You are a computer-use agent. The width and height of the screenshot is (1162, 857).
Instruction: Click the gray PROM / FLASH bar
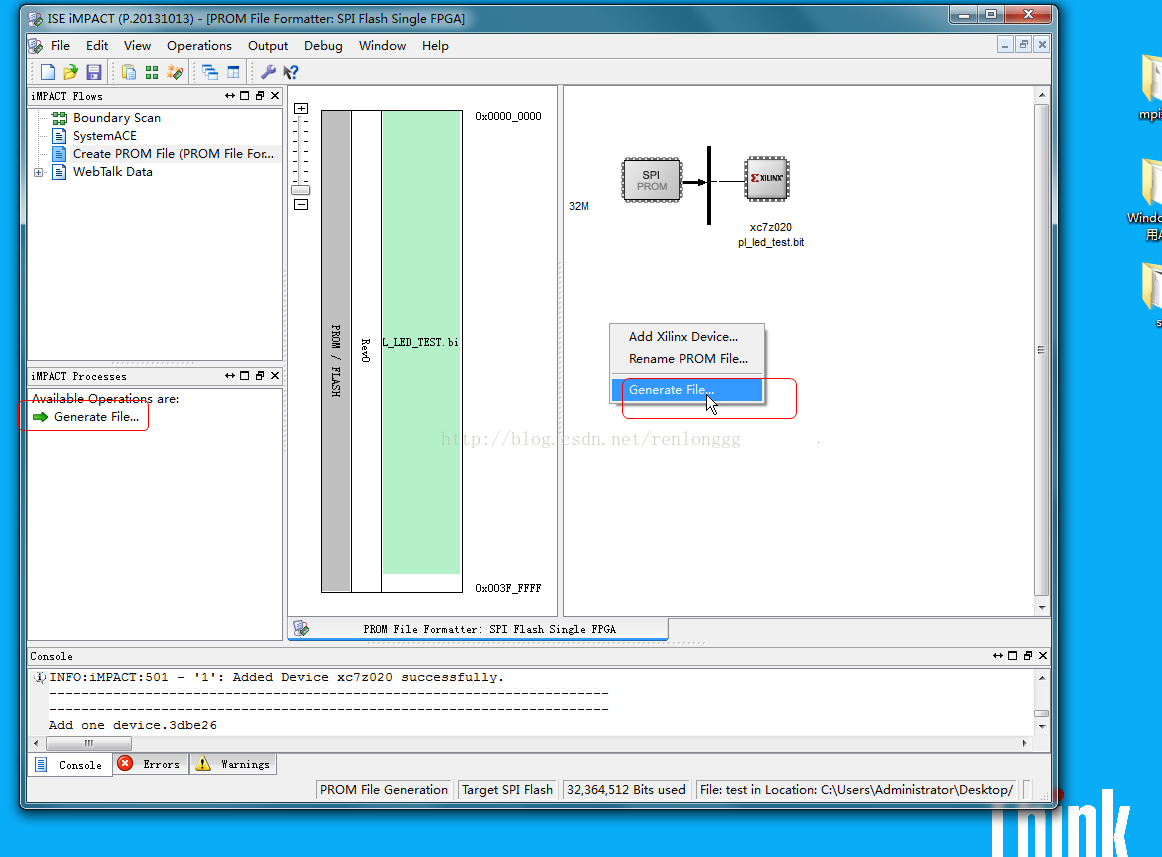click(x=336, y=351)
